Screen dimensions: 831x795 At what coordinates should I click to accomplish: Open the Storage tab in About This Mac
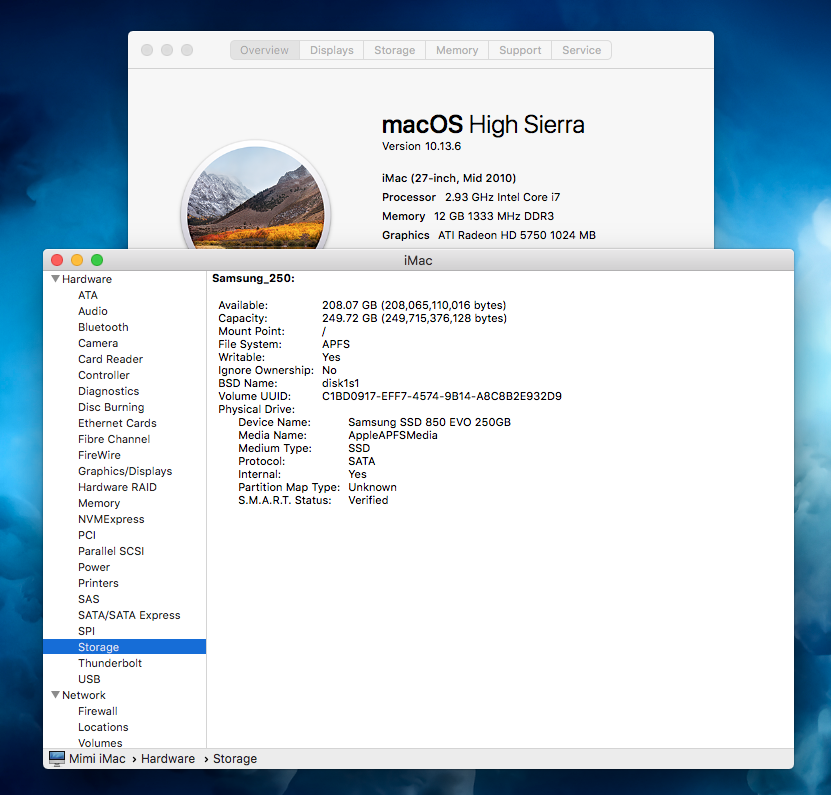tap(395, 50)
